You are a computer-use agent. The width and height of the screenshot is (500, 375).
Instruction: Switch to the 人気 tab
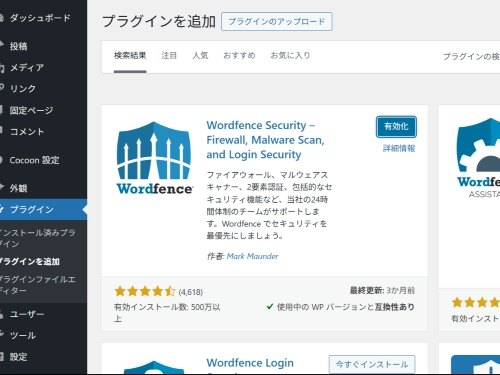point(200,56)
